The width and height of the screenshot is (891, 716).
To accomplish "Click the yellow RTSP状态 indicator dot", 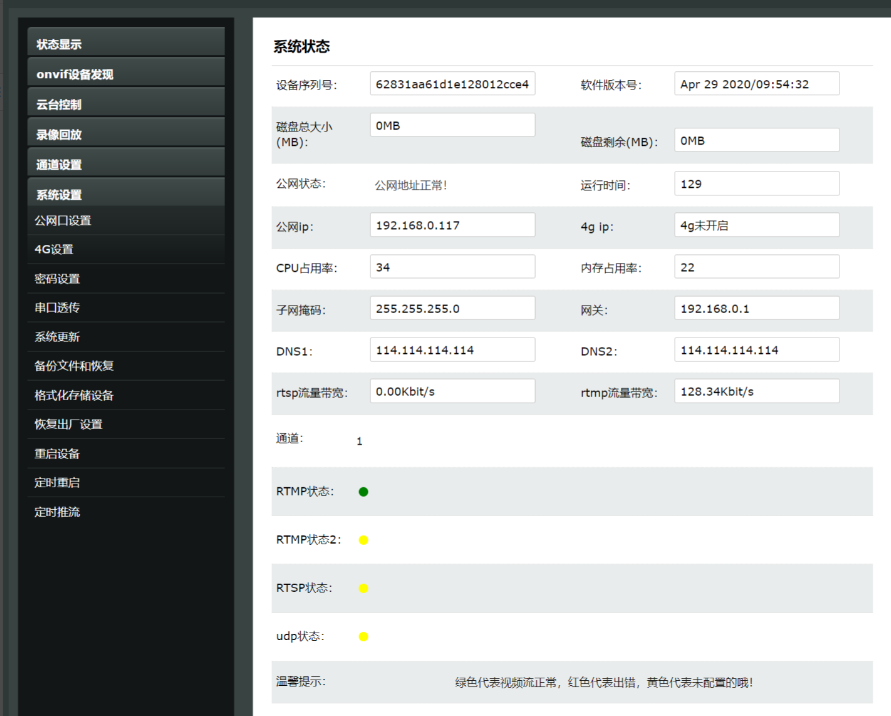I will (x=364, y=588).
